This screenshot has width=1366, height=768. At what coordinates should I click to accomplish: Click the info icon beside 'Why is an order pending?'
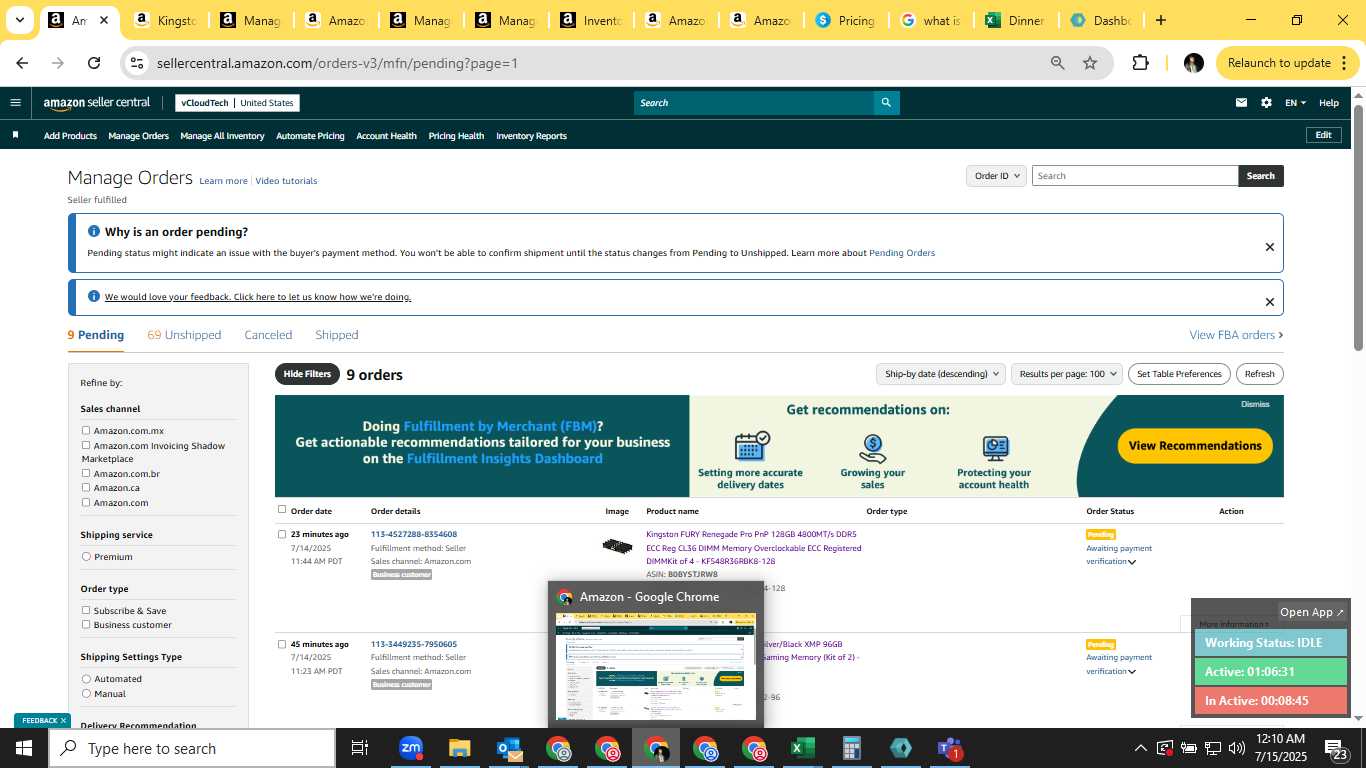[94, 231]
